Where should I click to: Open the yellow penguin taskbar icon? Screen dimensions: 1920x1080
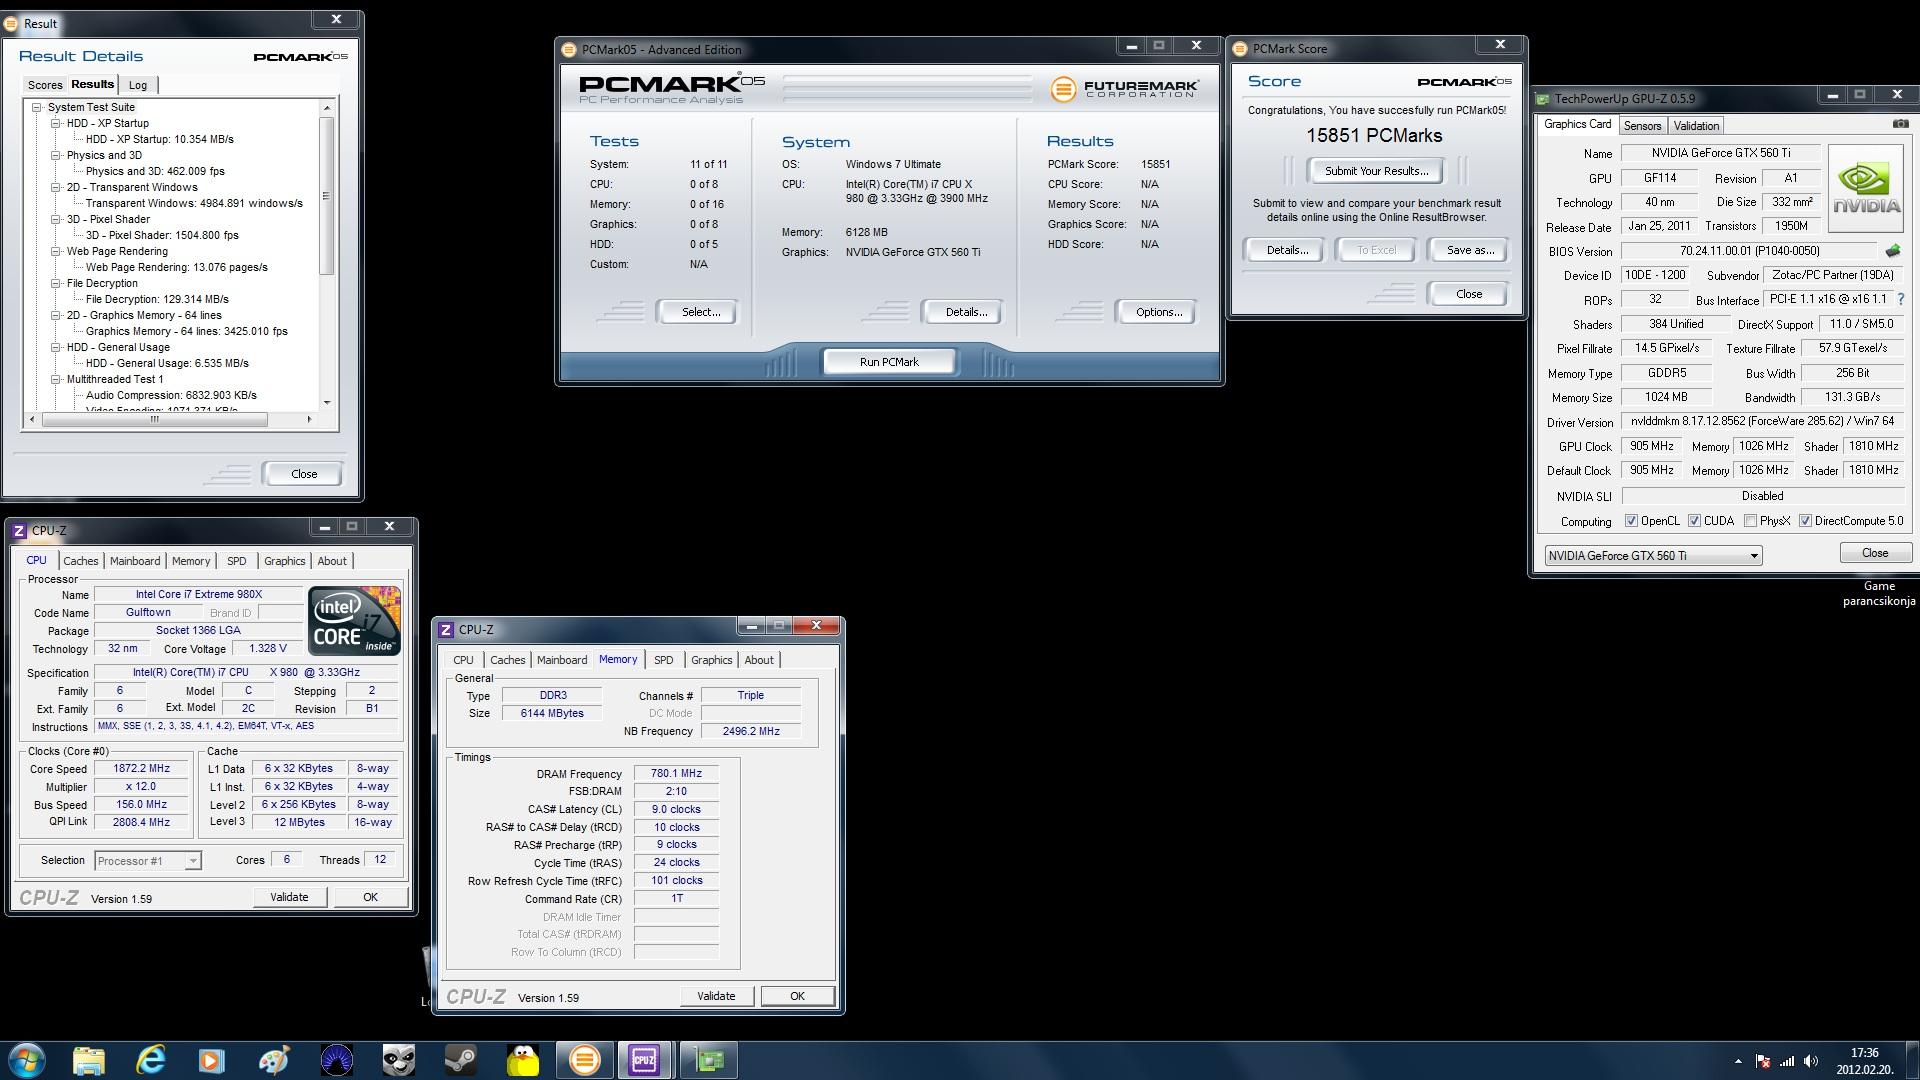pos(522,1060)
